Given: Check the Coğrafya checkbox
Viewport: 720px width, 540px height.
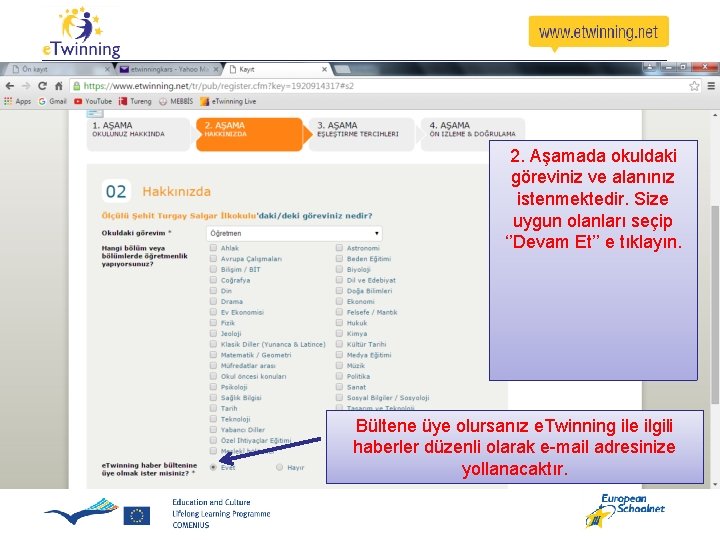Looking at the screenshot, I should [213, 280].
